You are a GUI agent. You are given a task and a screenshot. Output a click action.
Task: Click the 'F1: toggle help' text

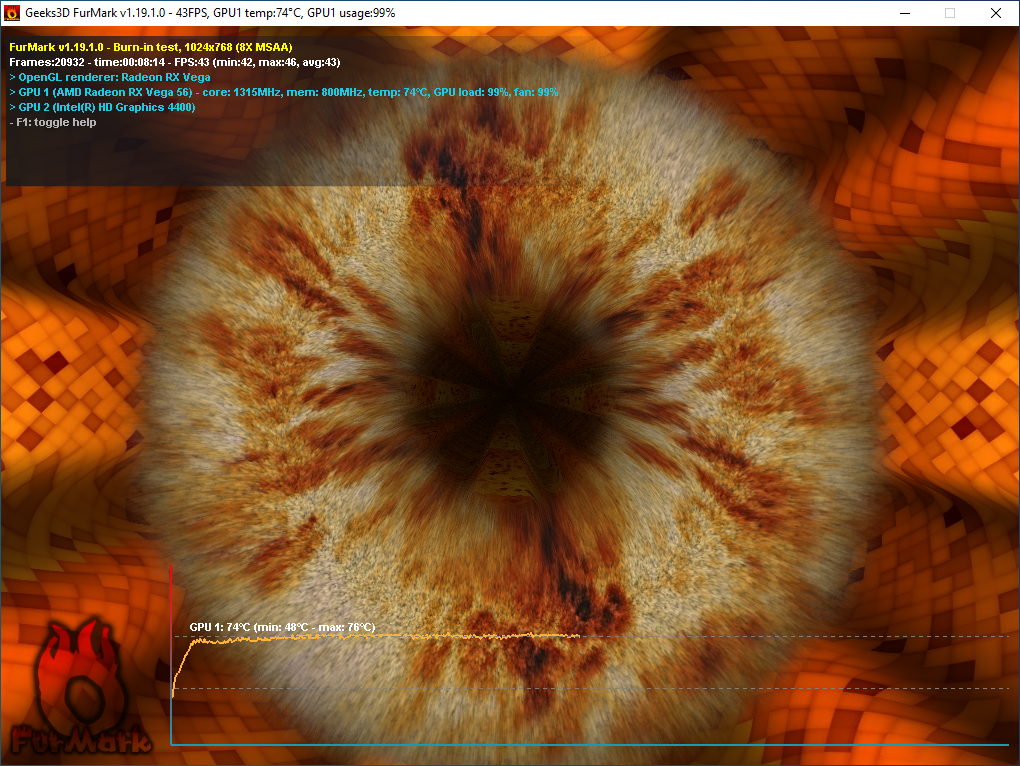point(53,122)
